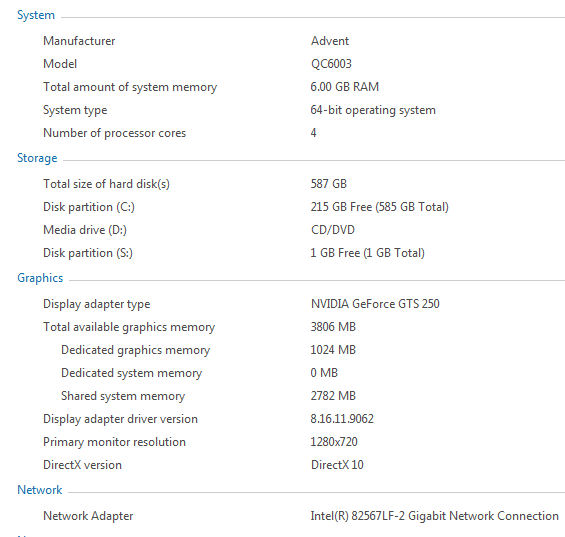Click the model value QC6003
Screen dimensions: 565x537
[331, 64]
